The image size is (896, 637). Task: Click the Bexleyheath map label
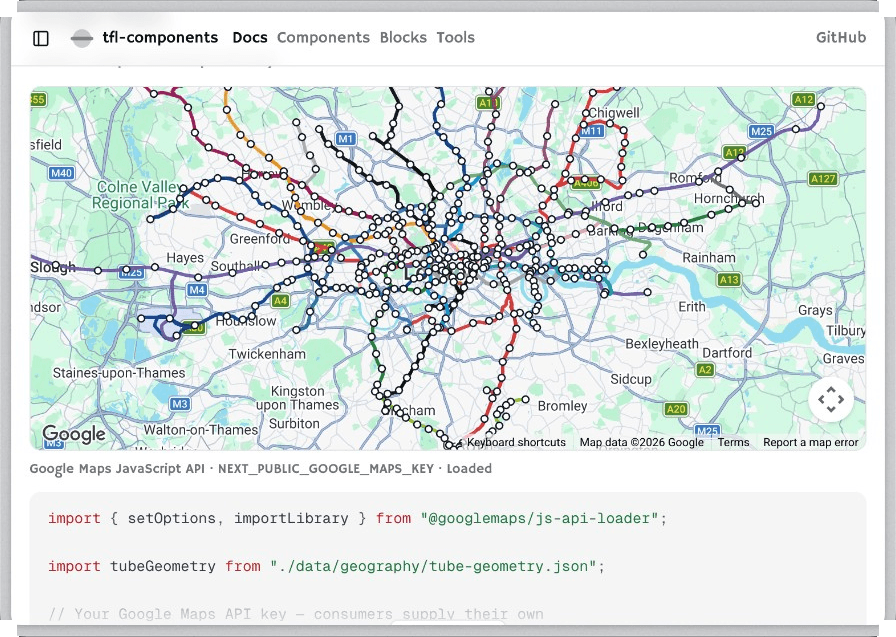[662, 344]
